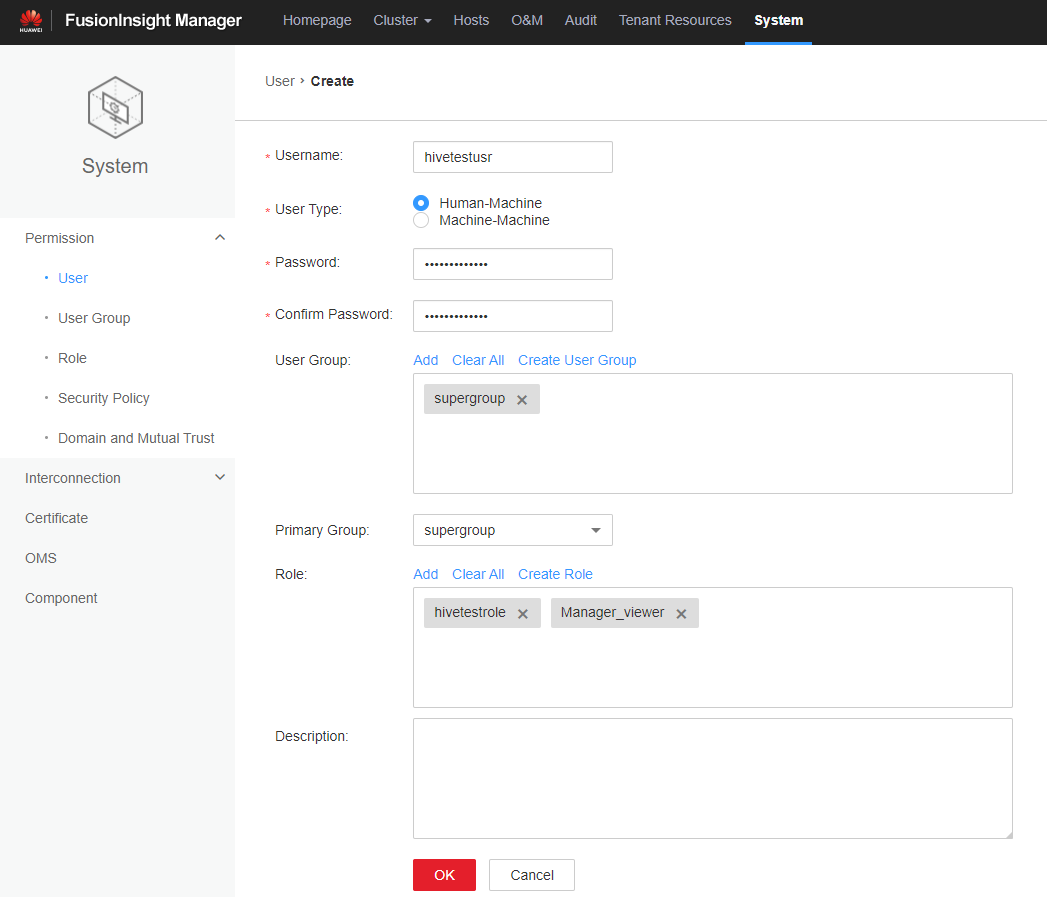The image size is (1047, 897).
Task: Click the System cube icon in sidebar
Action: coord(115,107)
